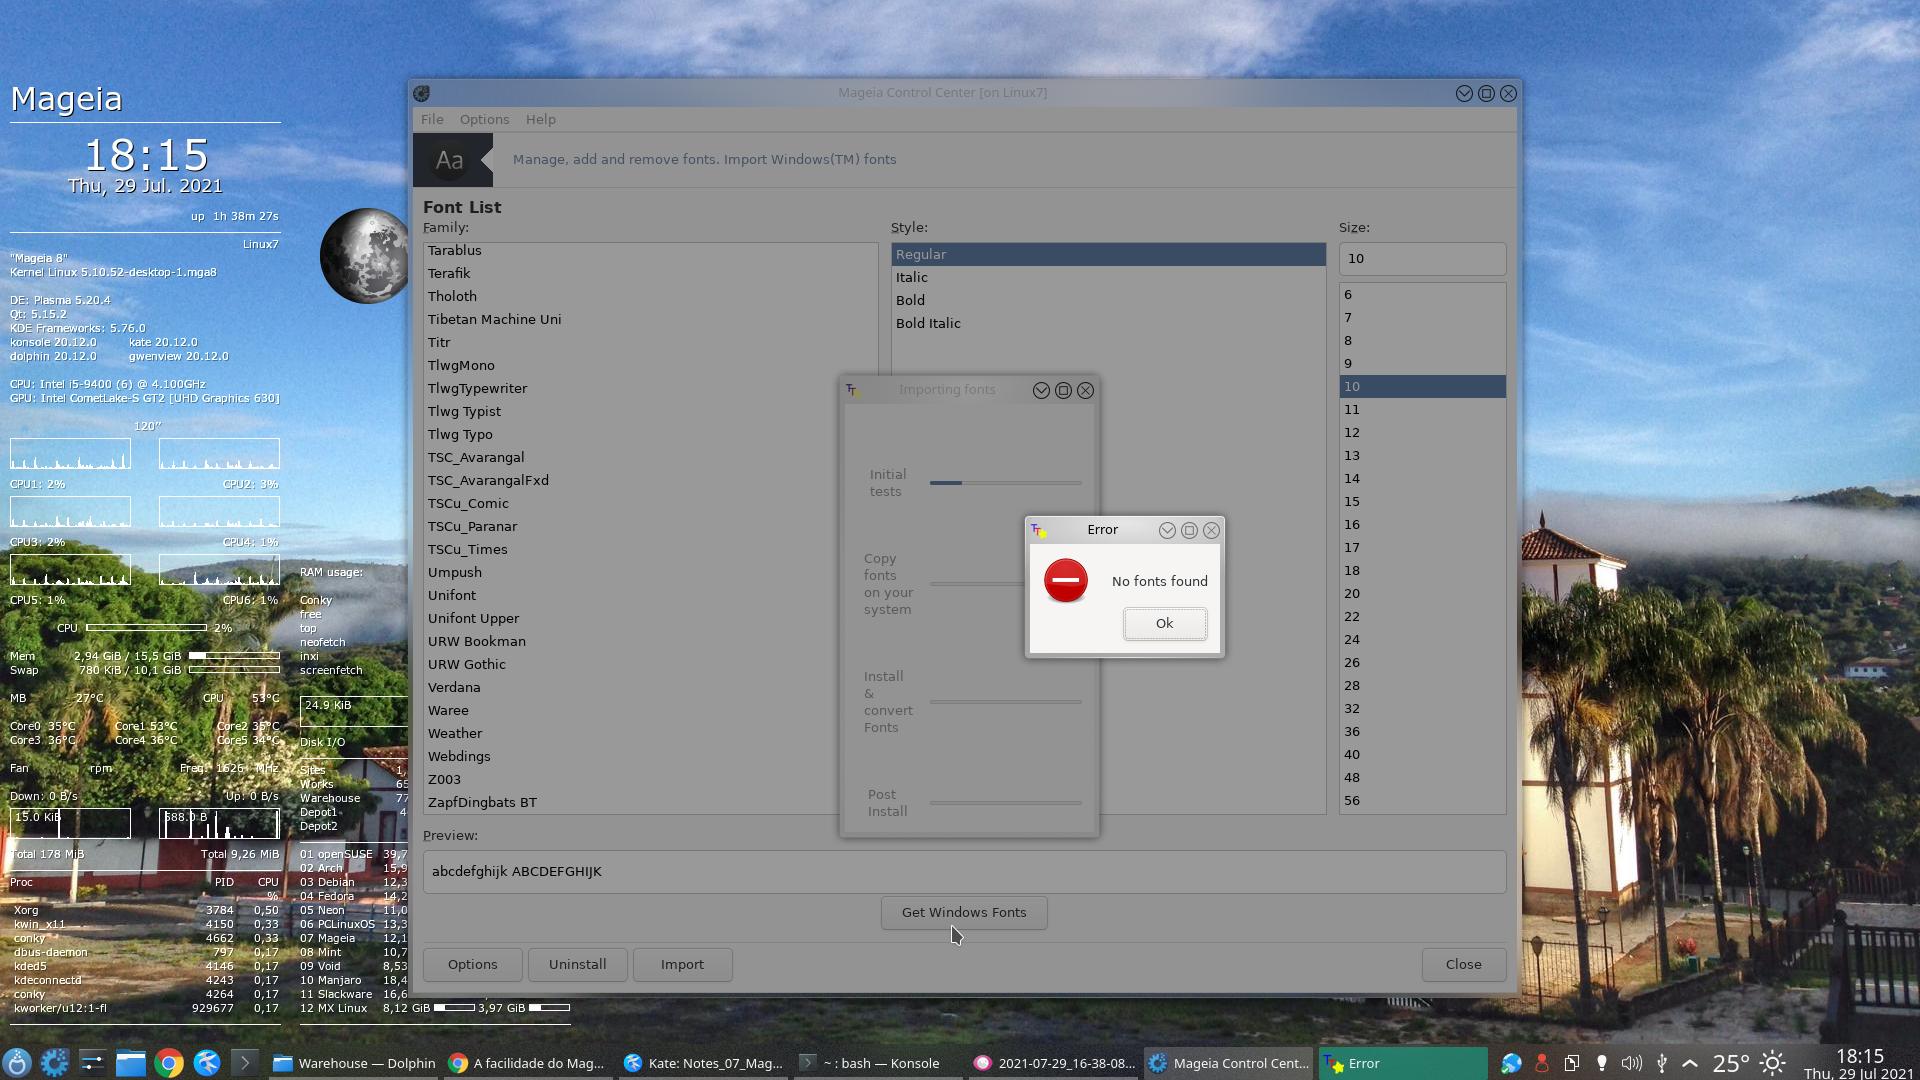Select the Regular style
Image resolution: width=1920 pixels, height=1080 pixels.
[1108, 254]
